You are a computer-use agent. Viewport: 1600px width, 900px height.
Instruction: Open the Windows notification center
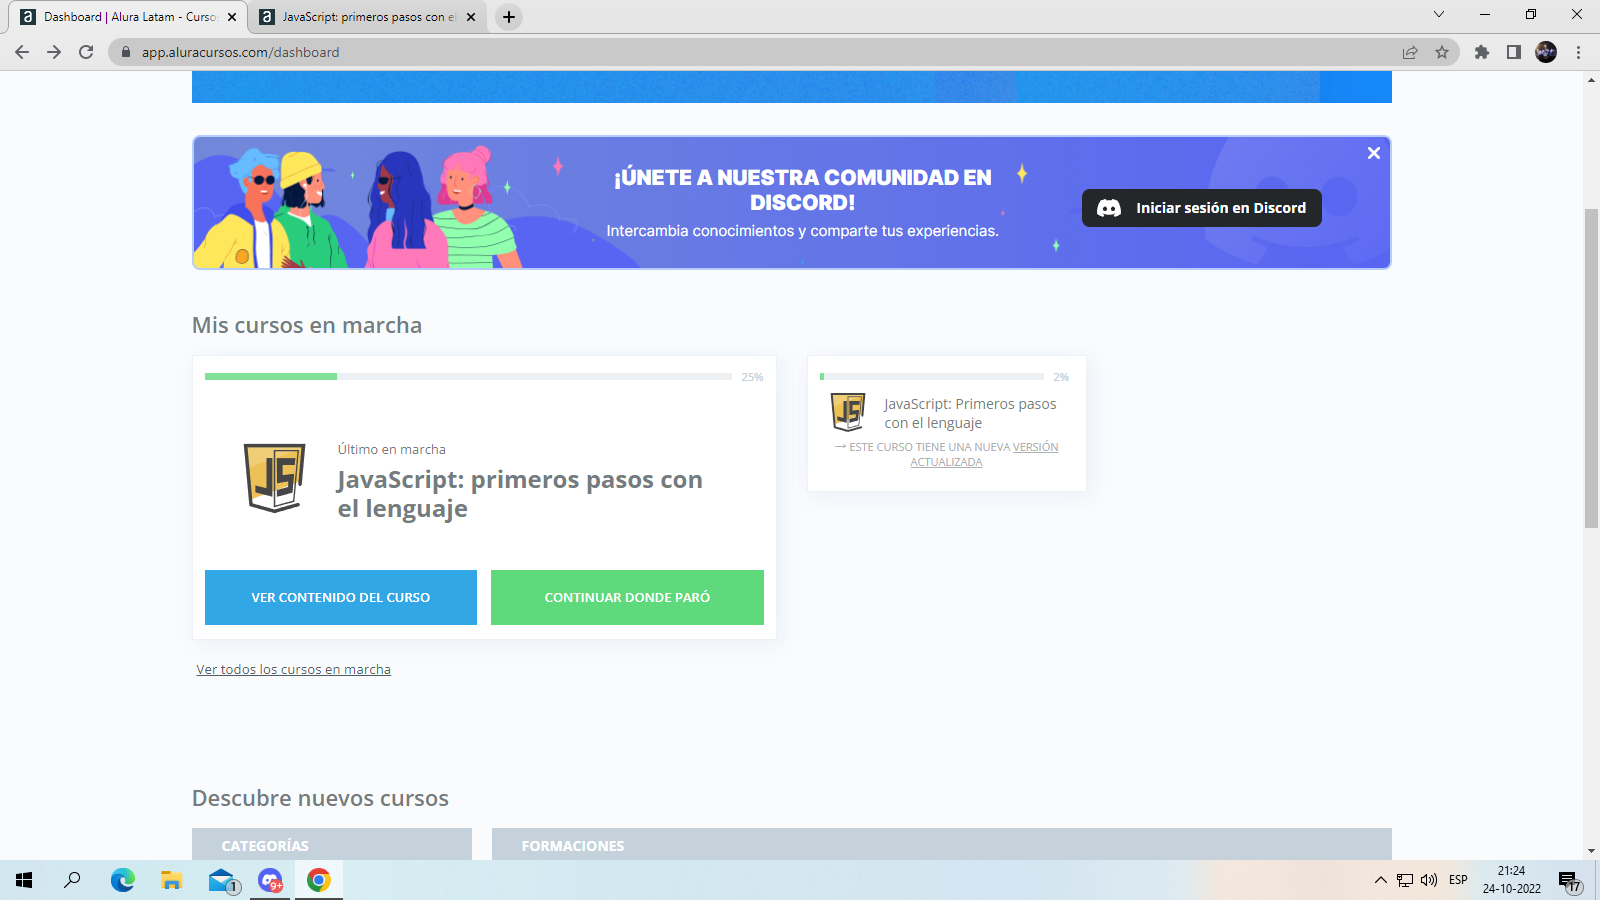pyautogui.click(x=1569, y=881)
